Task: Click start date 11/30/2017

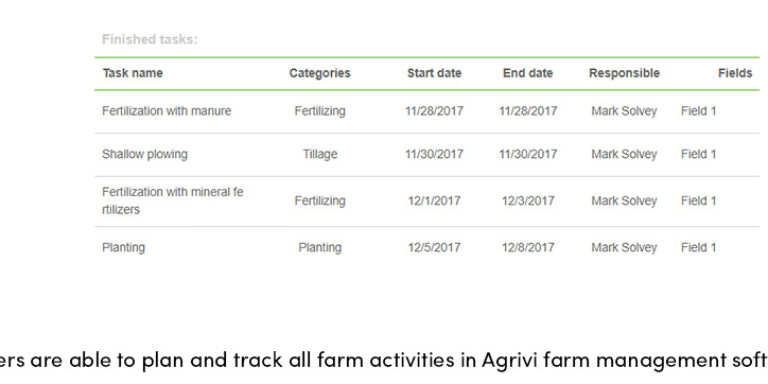Action: tap(434, 154)
